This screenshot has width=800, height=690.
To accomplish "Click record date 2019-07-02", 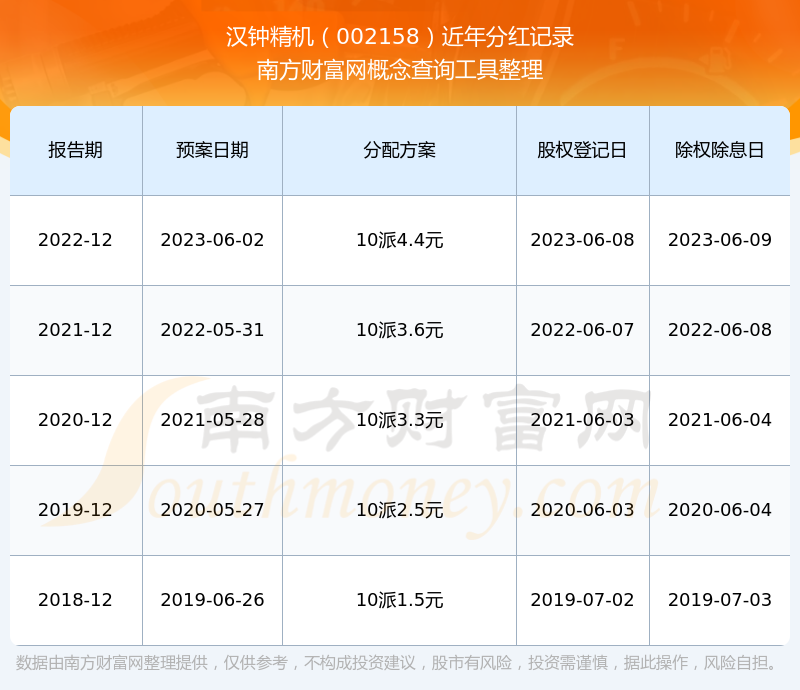I will click(x=582, y=600).
